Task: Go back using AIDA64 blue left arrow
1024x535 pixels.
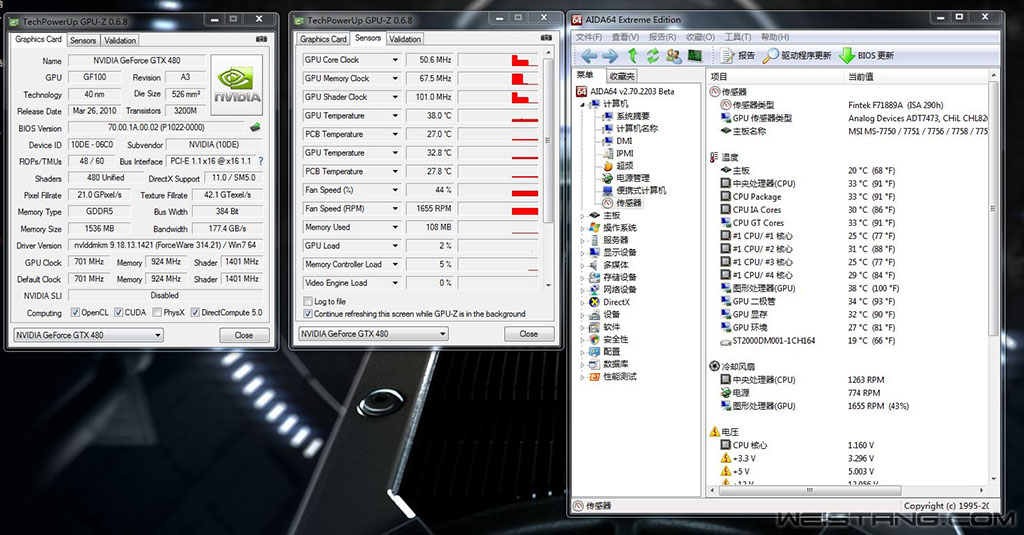Action: 589,56
